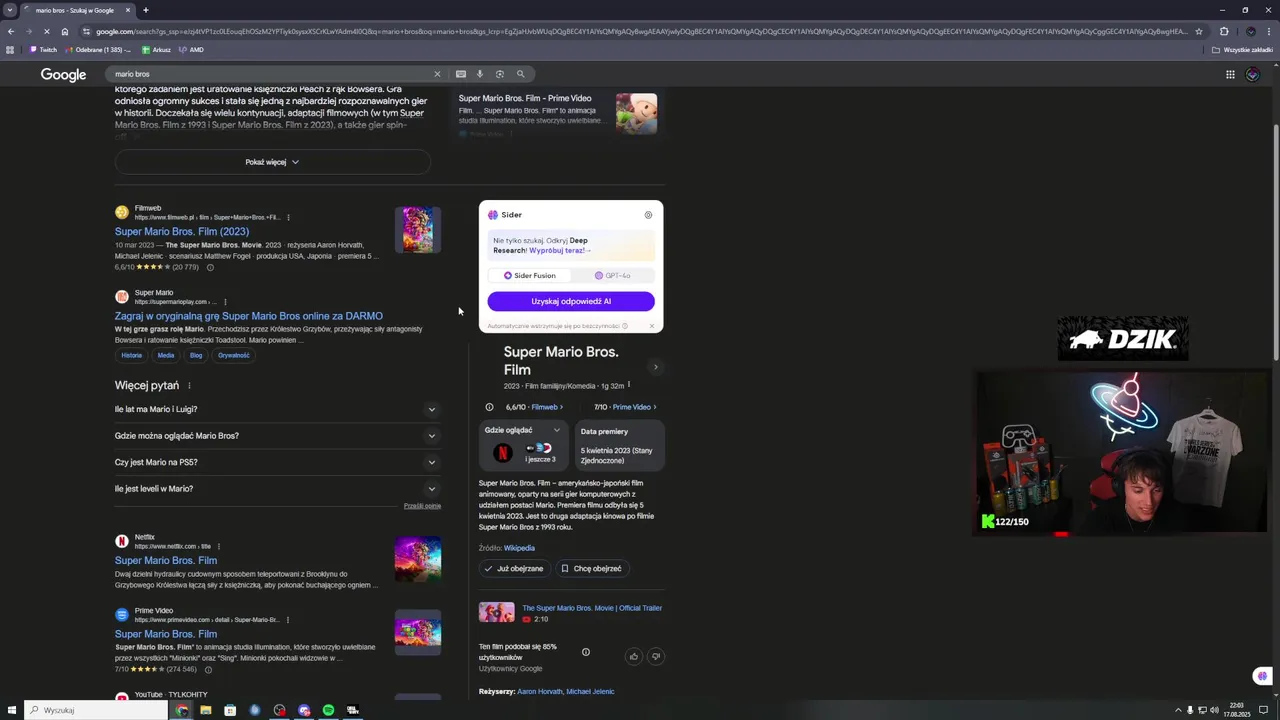Click Uzyskaj odpowiedź AI button
Viewport: 1280px width, 720px height.
click(571, 301)
